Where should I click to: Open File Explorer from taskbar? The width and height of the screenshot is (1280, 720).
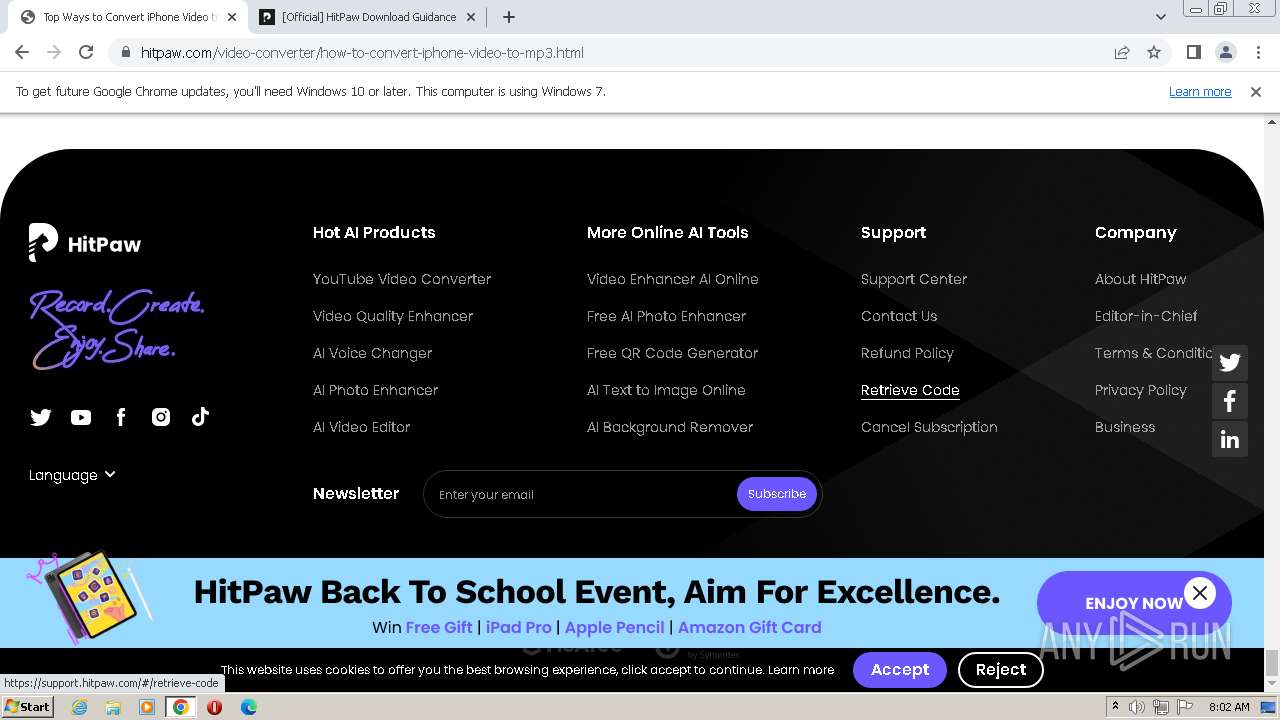pyautogui.click(x=113, y=707)
